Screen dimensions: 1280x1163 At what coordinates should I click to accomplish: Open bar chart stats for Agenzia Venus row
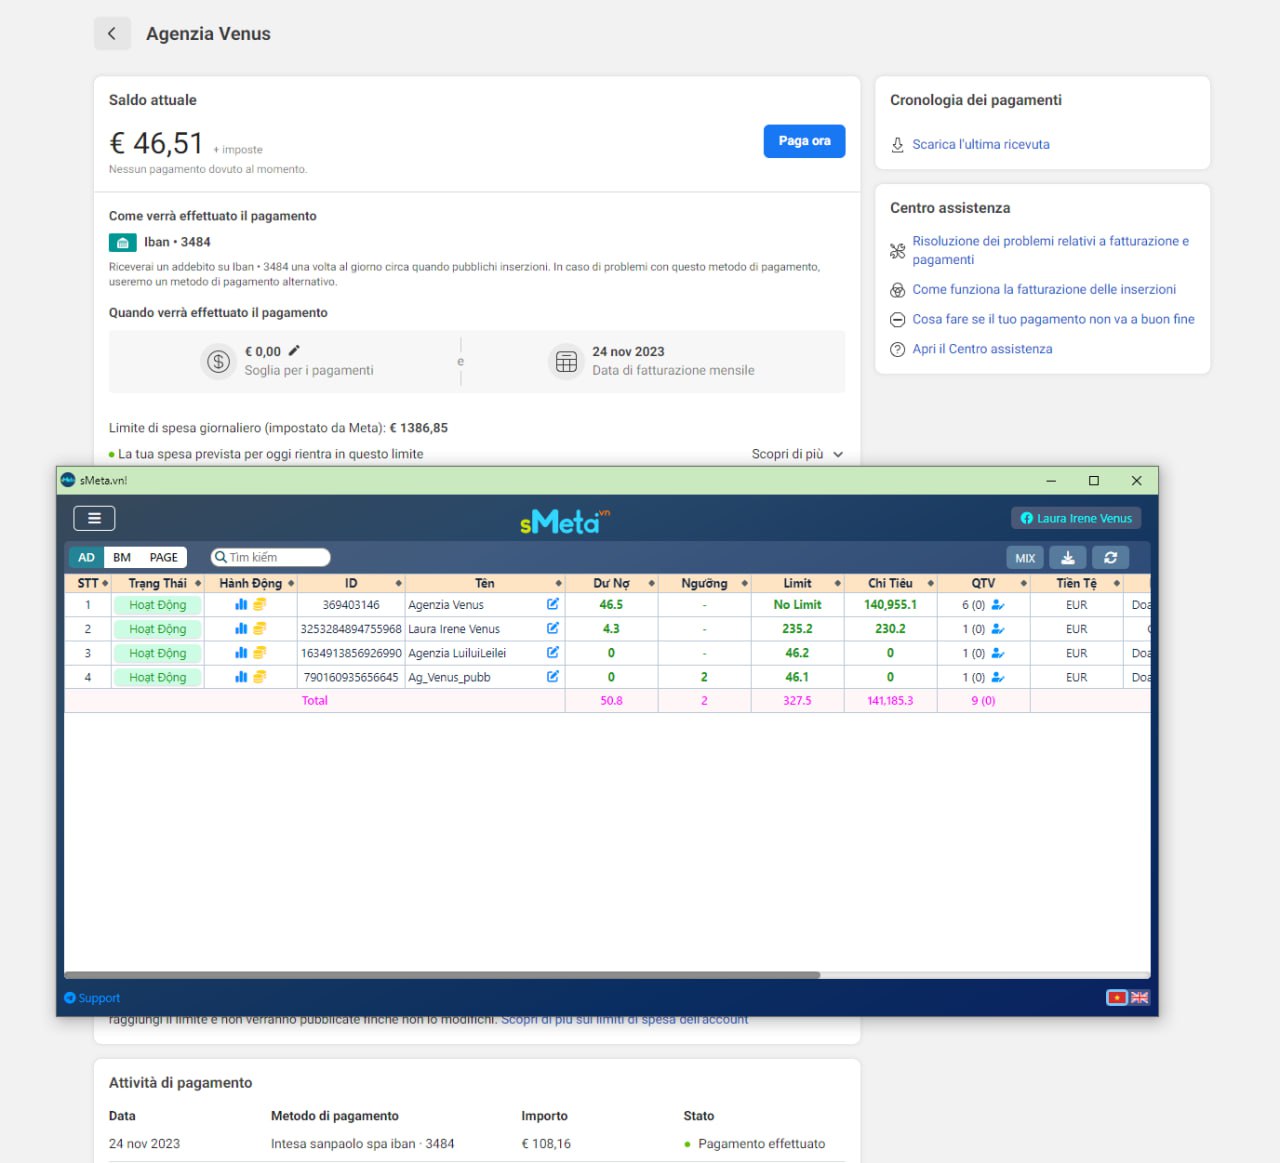(241, 605)
